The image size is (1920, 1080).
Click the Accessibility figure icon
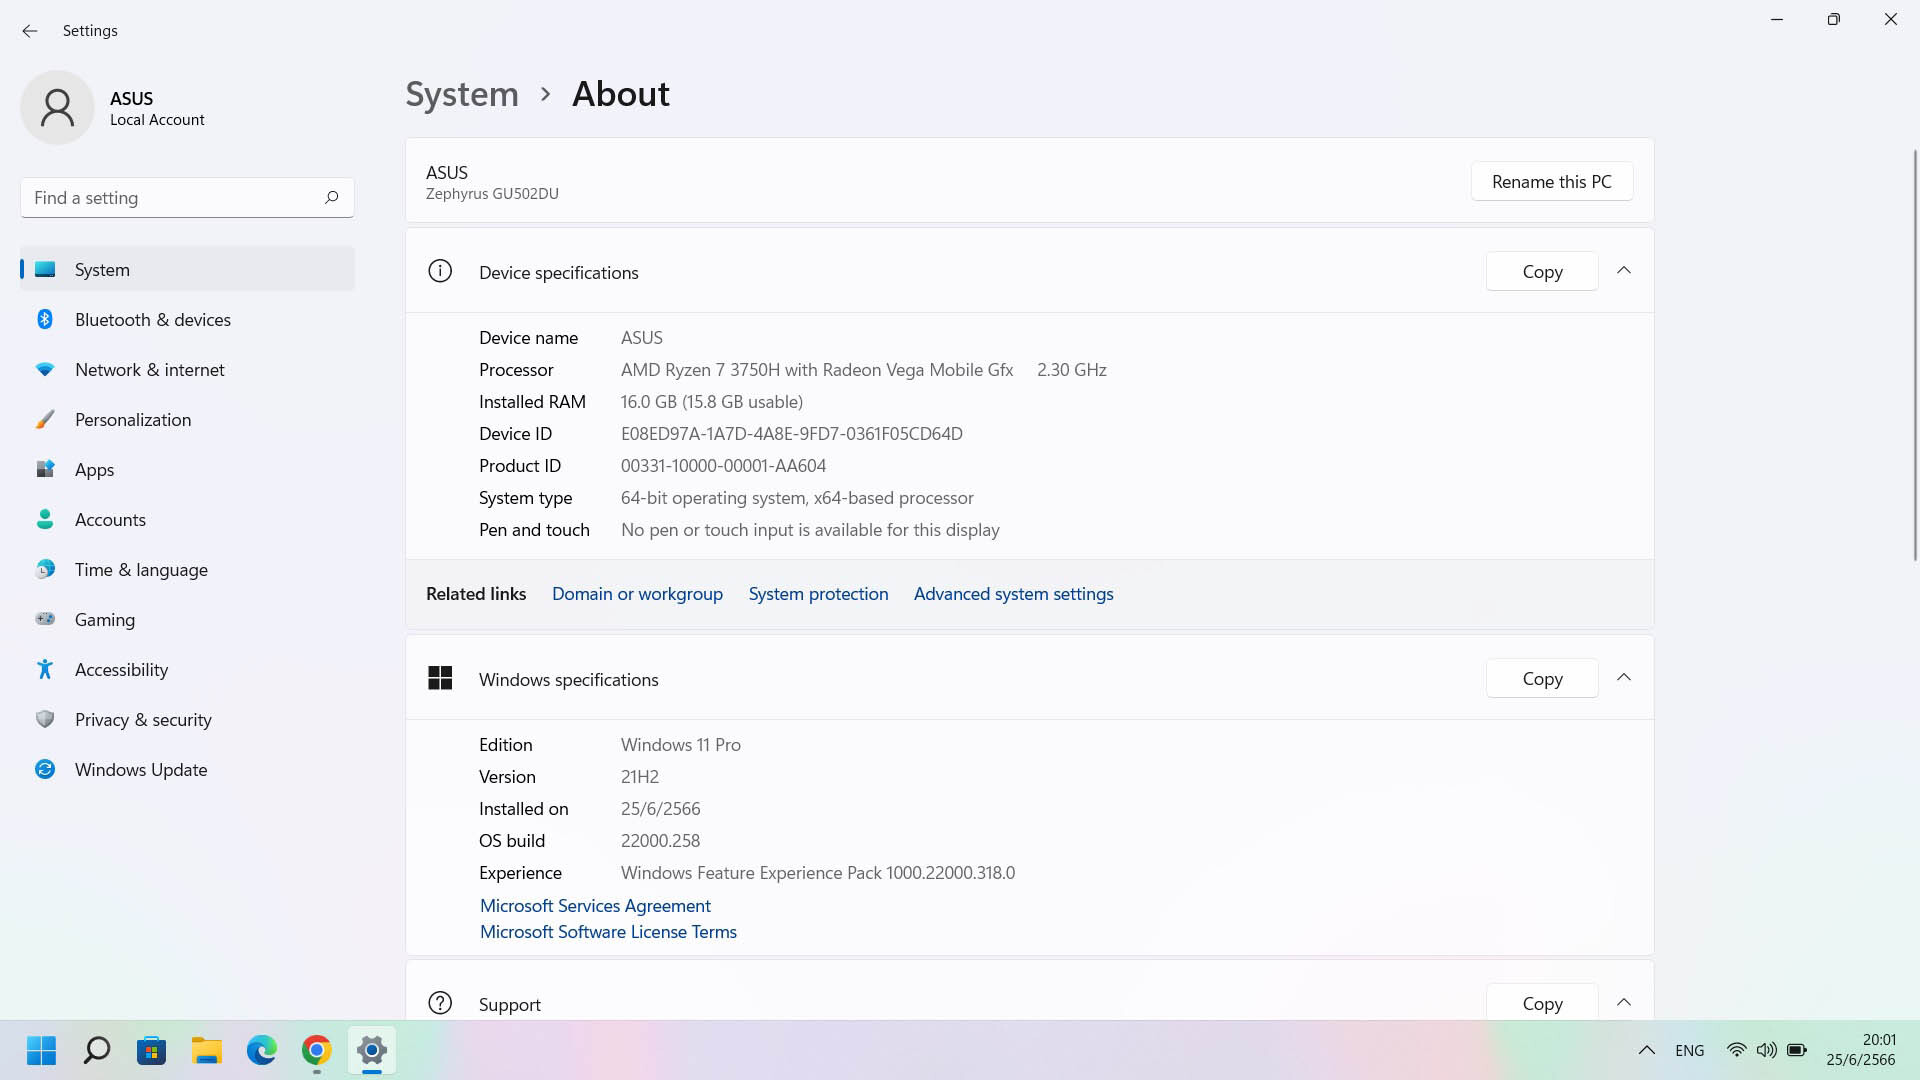pos(45,669)
